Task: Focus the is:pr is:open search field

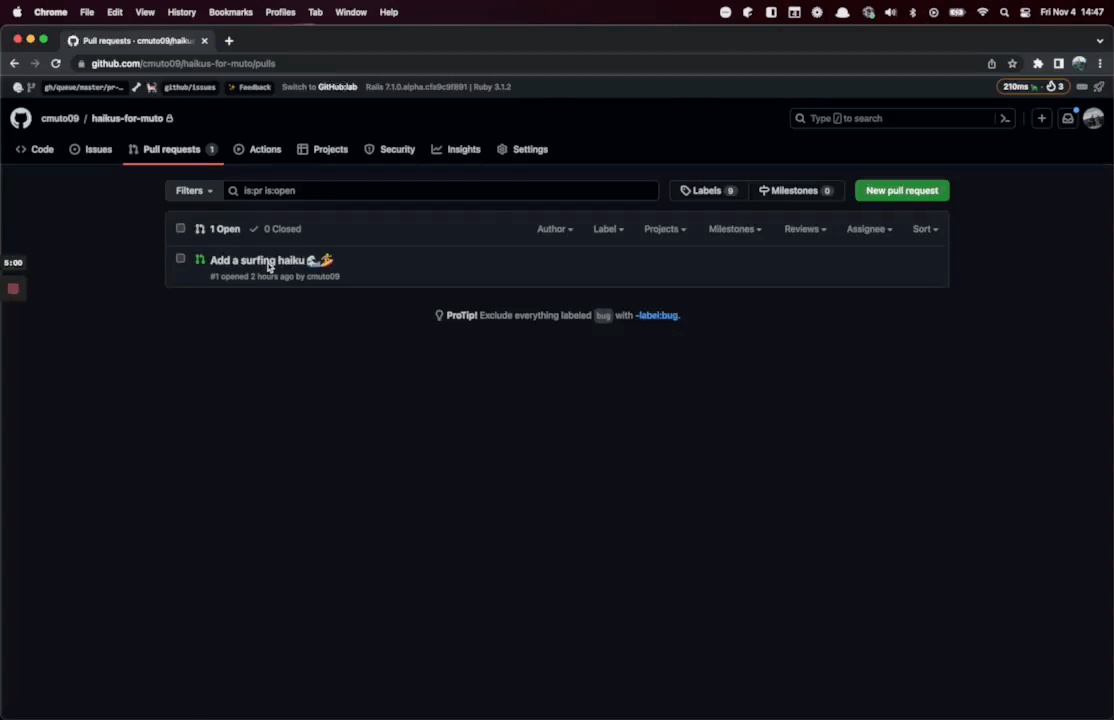Action: click(x=441, y=190)
